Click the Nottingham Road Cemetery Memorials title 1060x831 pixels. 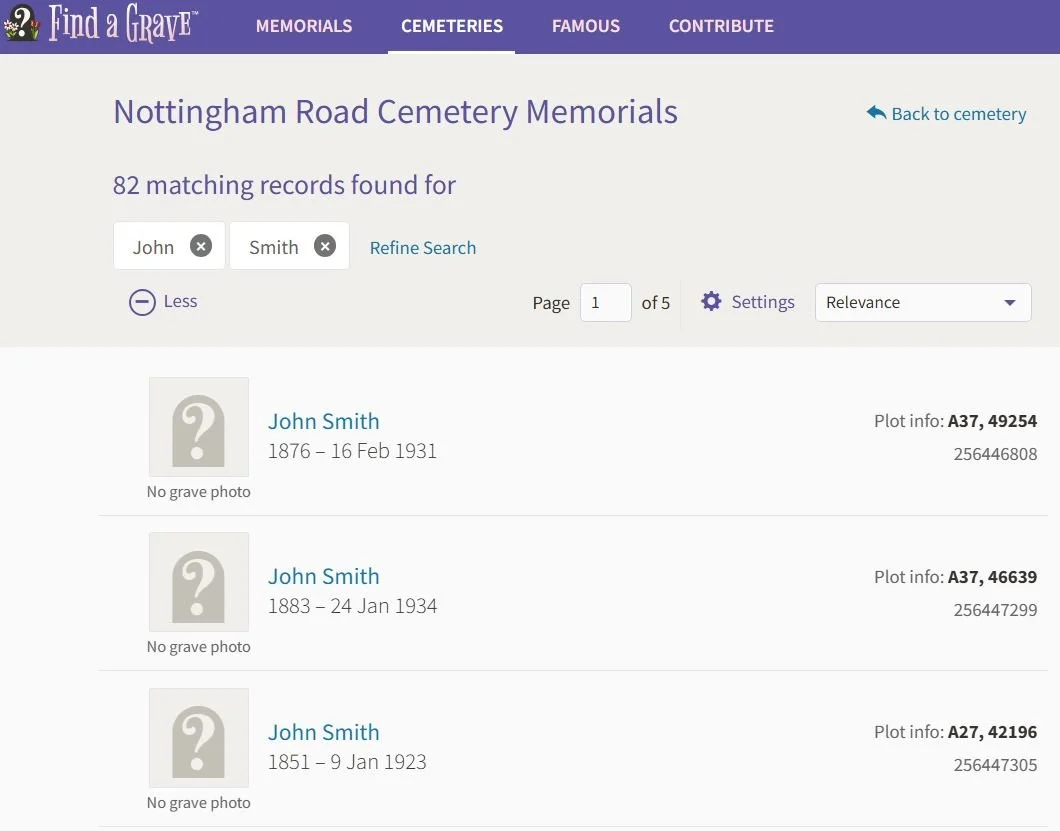(x=395, y=112)
